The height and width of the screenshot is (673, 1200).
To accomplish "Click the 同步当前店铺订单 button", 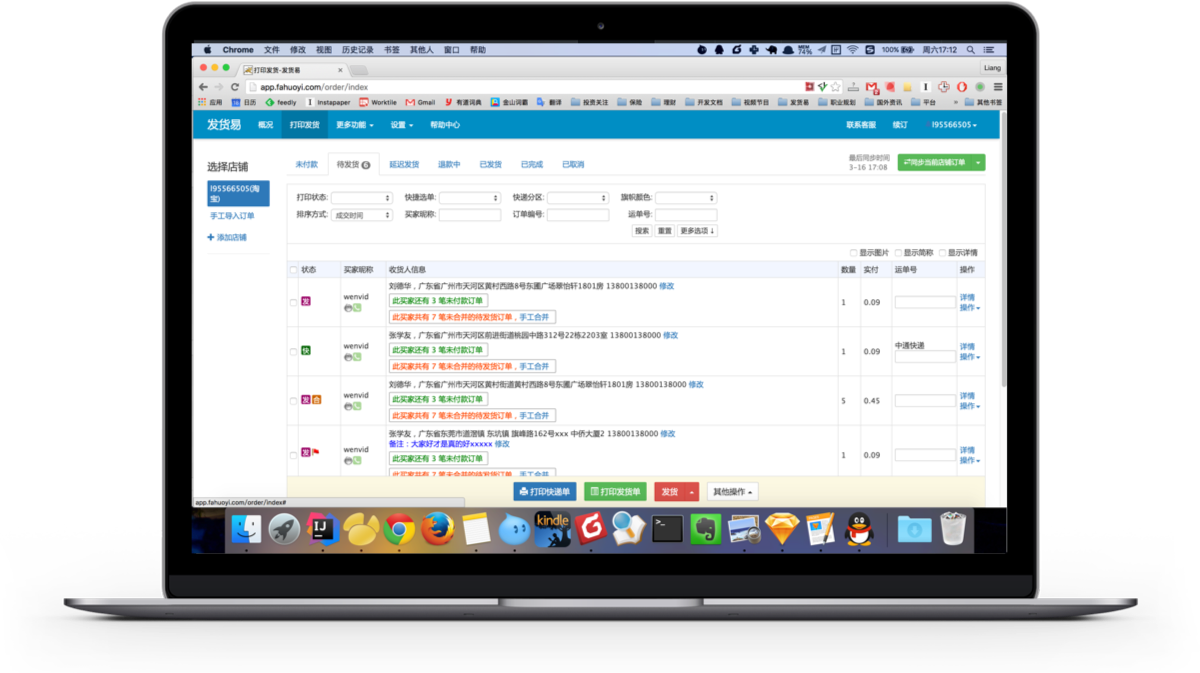I will coord(935,162).
